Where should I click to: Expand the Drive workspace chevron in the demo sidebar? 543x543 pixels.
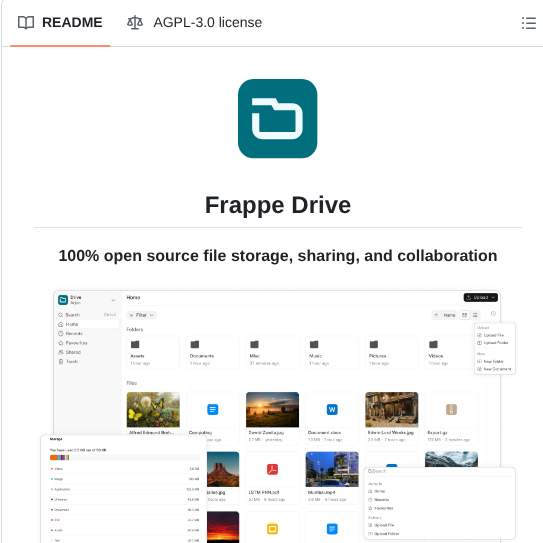coord(113,300)
